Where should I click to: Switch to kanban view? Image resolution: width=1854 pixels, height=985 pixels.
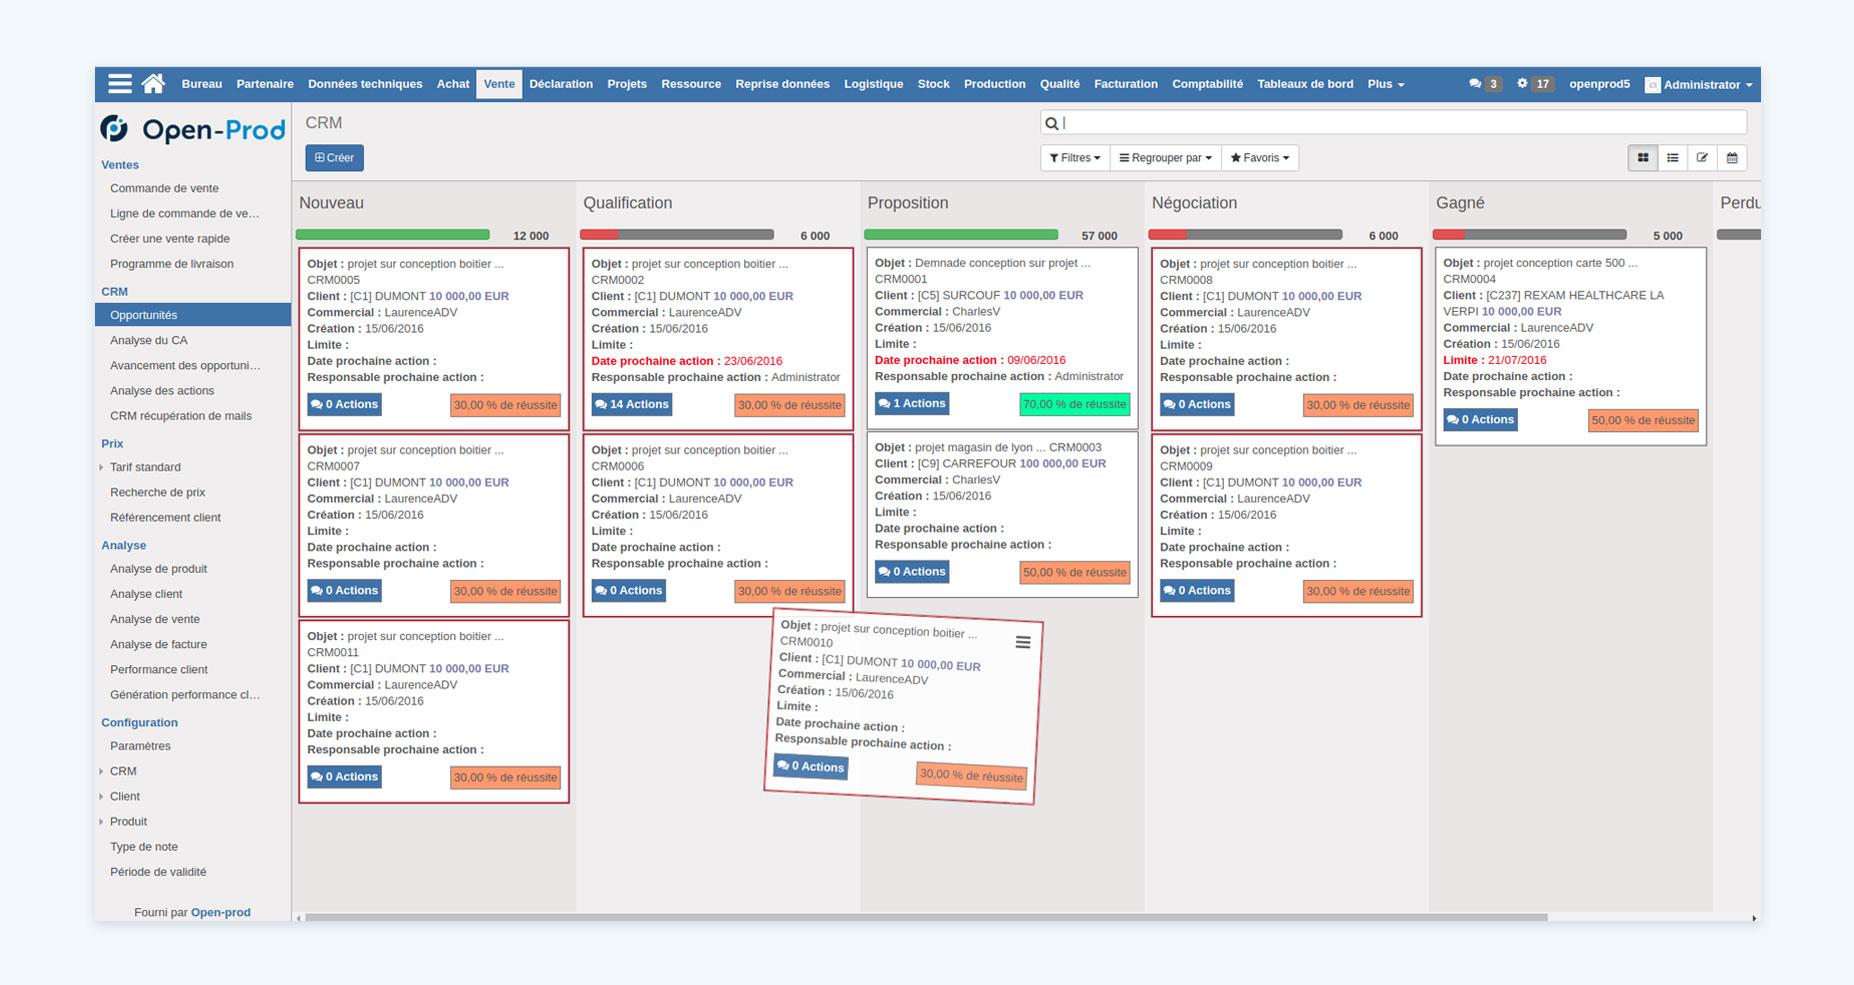(x=1642, y=158)
